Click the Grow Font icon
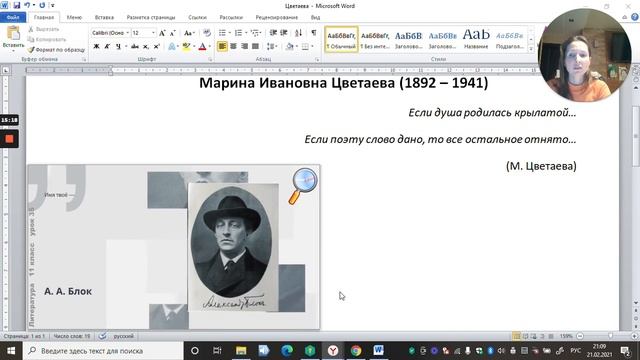 [162, 33]
